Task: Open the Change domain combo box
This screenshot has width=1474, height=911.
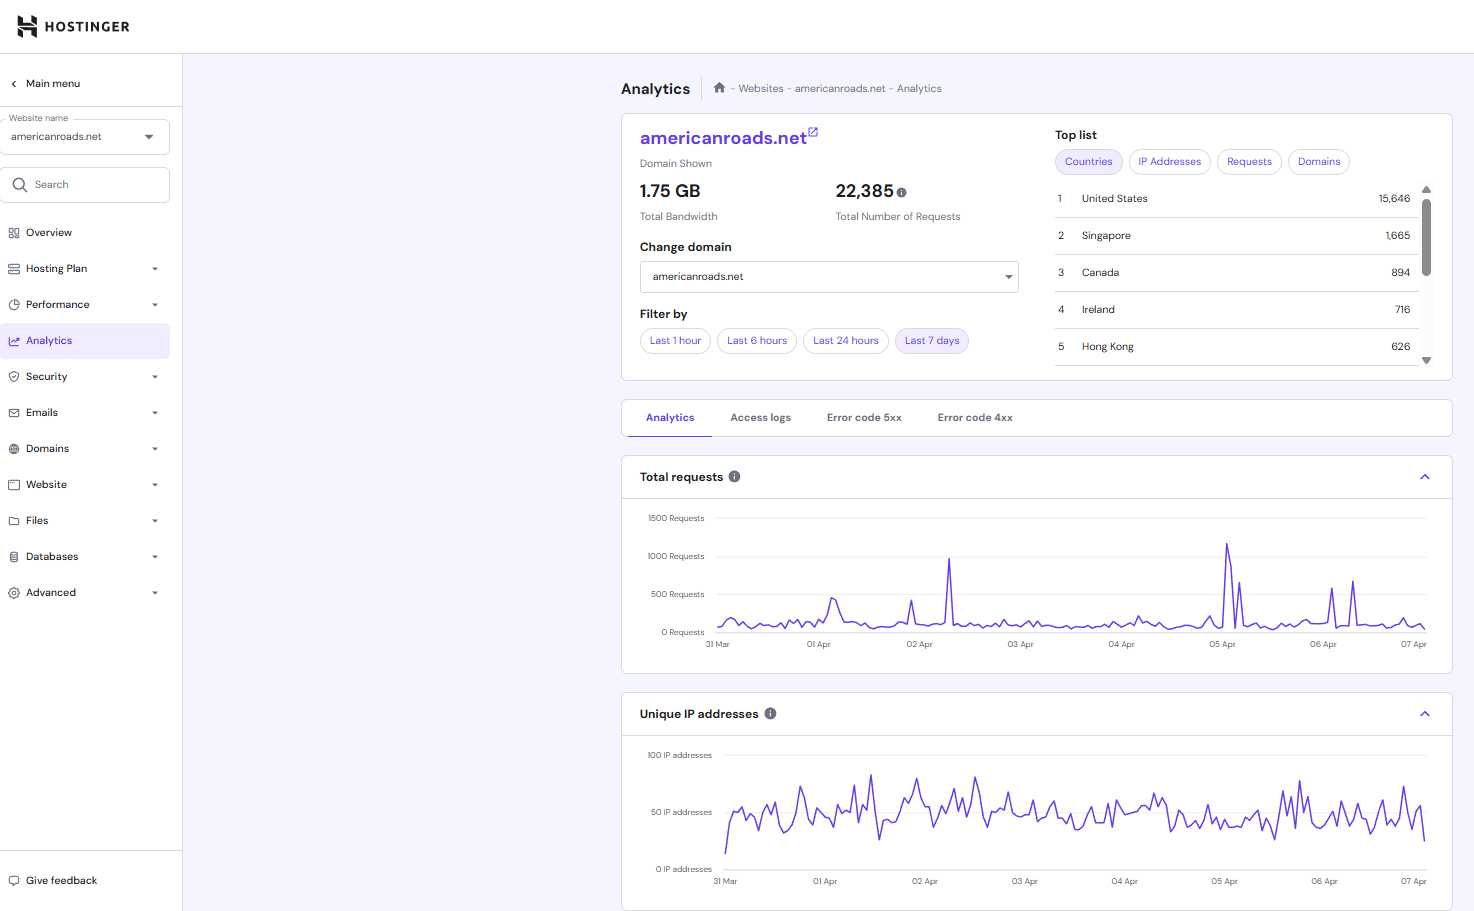Action: pos(829,277)
